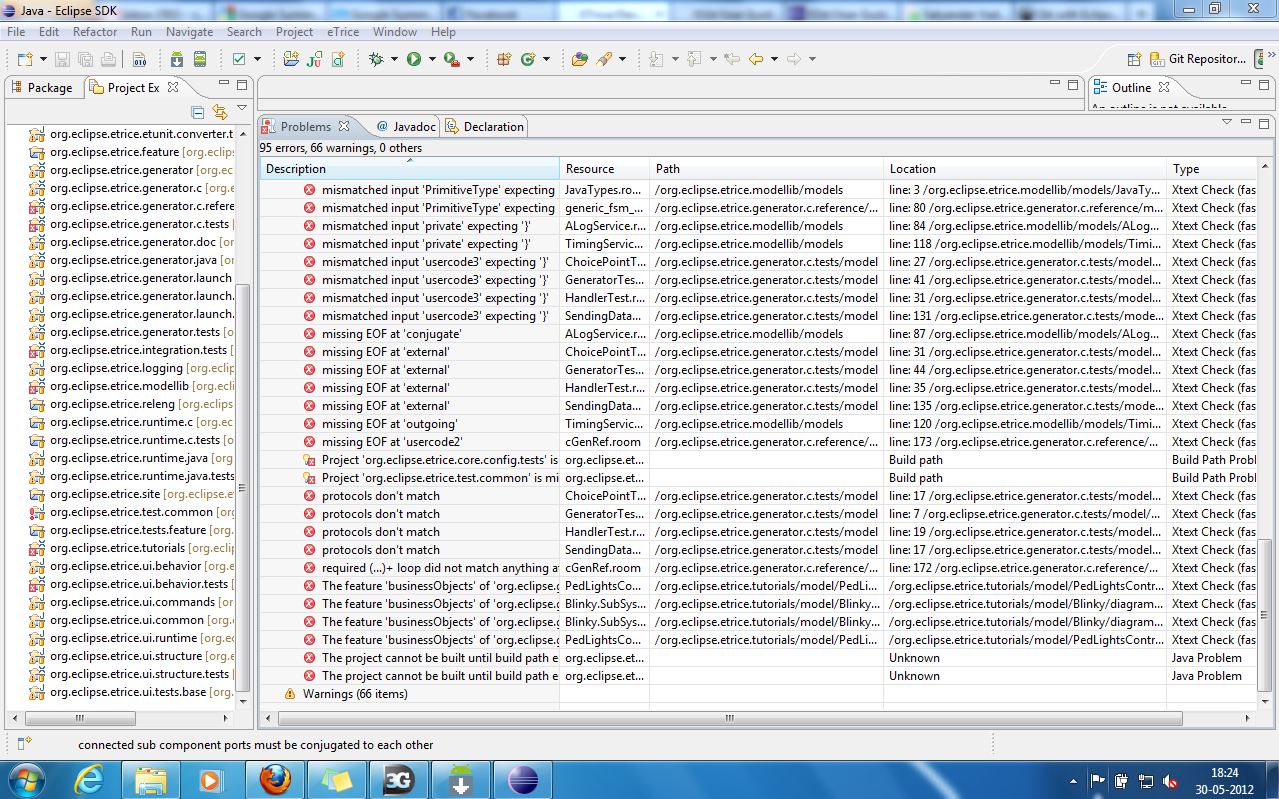Click the checkmark task toolbar icon
The width and height of the screenshot is (1279, 799).
[239, 59]
